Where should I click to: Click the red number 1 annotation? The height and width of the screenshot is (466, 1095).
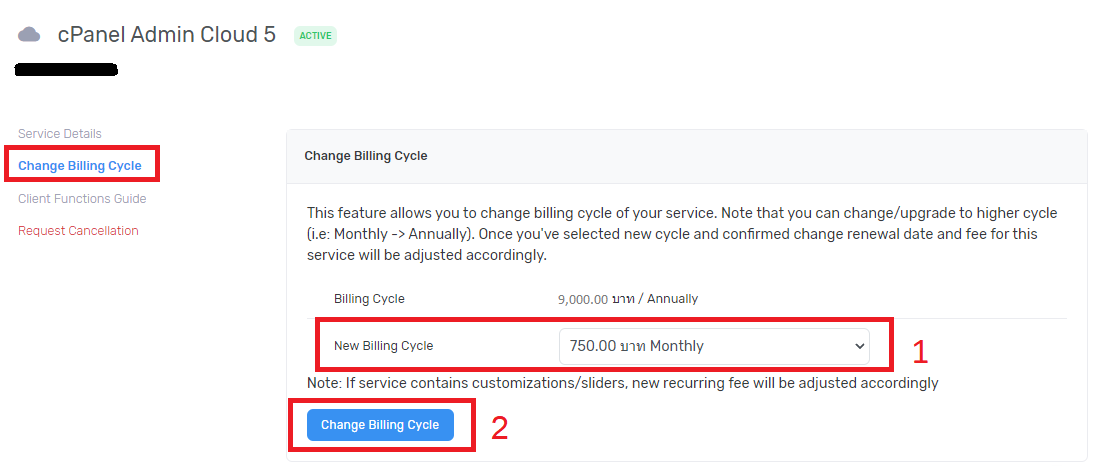920,351
